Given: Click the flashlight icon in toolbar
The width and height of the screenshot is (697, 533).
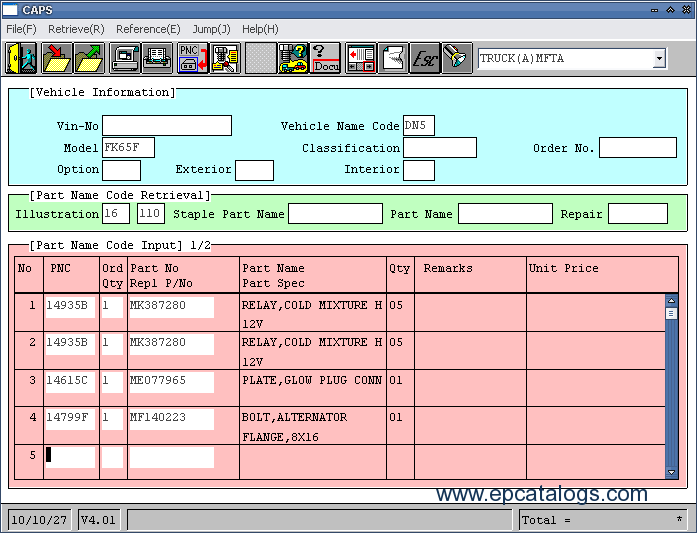Looking at the screenshot, I should coord(456,58).
